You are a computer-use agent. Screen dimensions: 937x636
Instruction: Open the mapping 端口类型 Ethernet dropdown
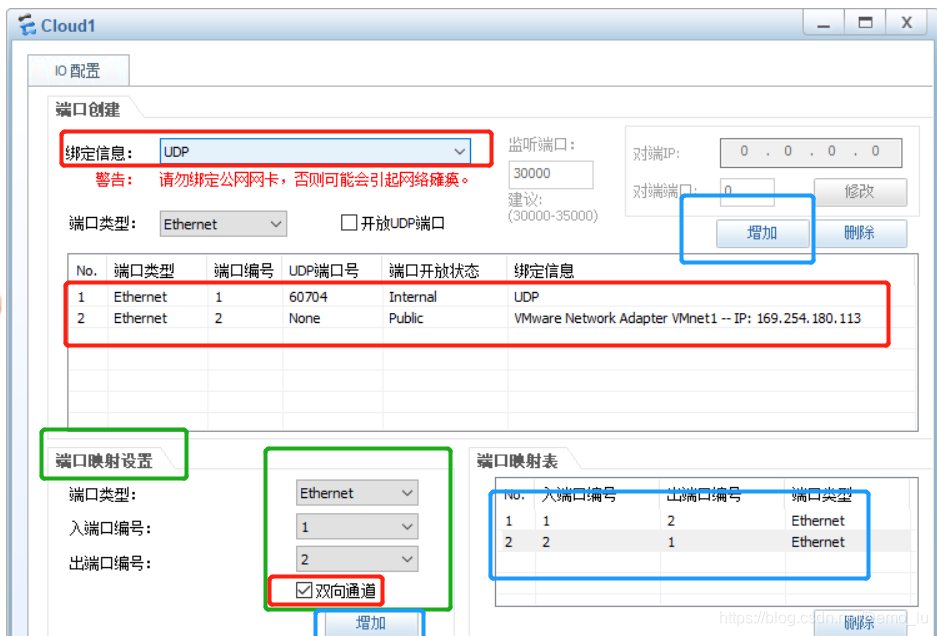tap(357, 493)
